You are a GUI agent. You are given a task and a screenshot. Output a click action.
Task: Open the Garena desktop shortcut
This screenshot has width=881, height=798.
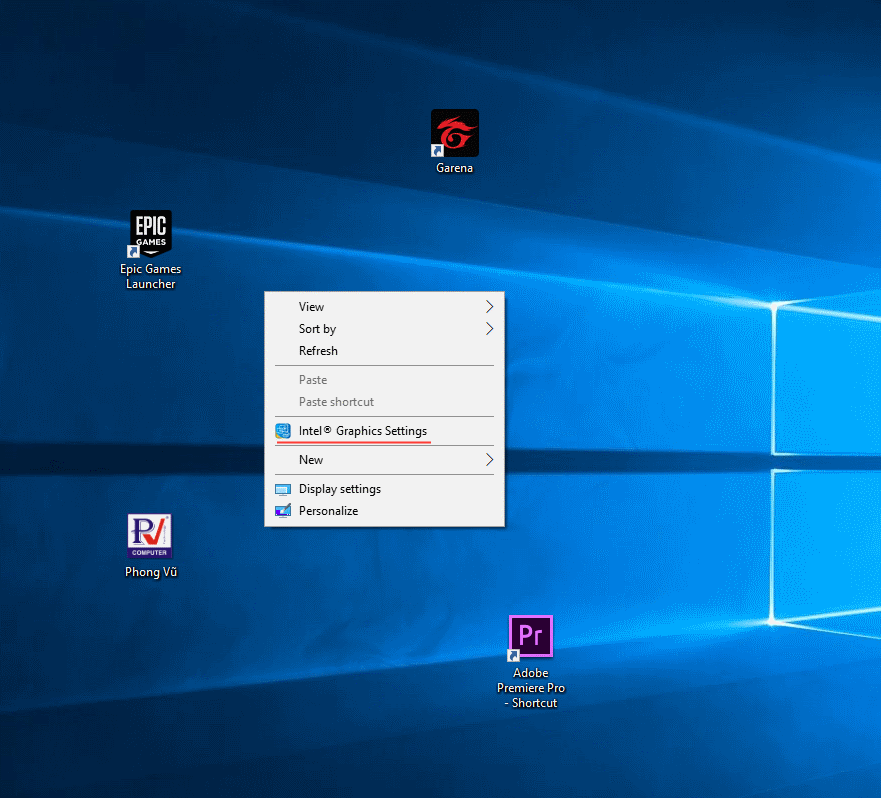(454, 133)
